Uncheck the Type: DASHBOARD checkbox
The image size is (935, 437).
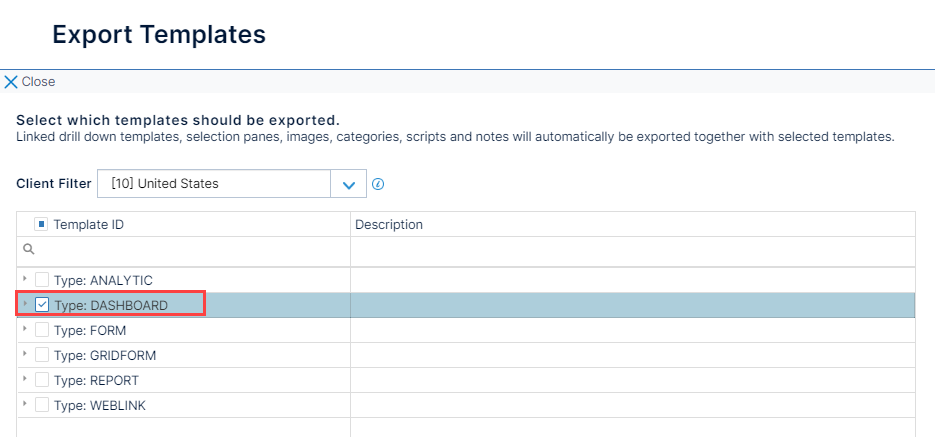[x=42, y=305]
